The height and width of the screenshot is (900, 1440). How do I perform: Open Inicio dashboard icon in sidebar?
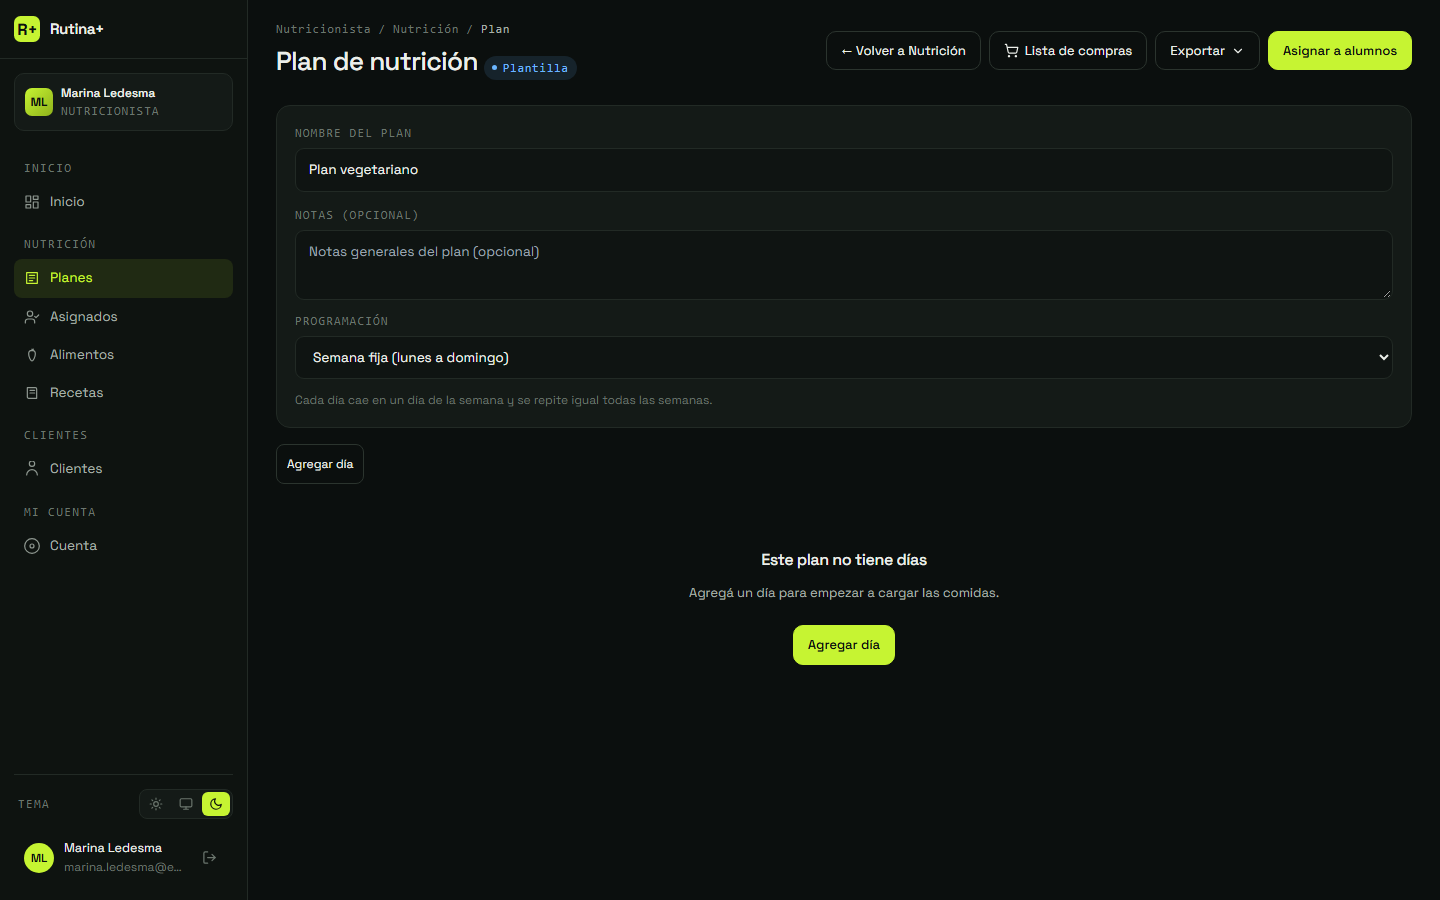click(32, 202)
